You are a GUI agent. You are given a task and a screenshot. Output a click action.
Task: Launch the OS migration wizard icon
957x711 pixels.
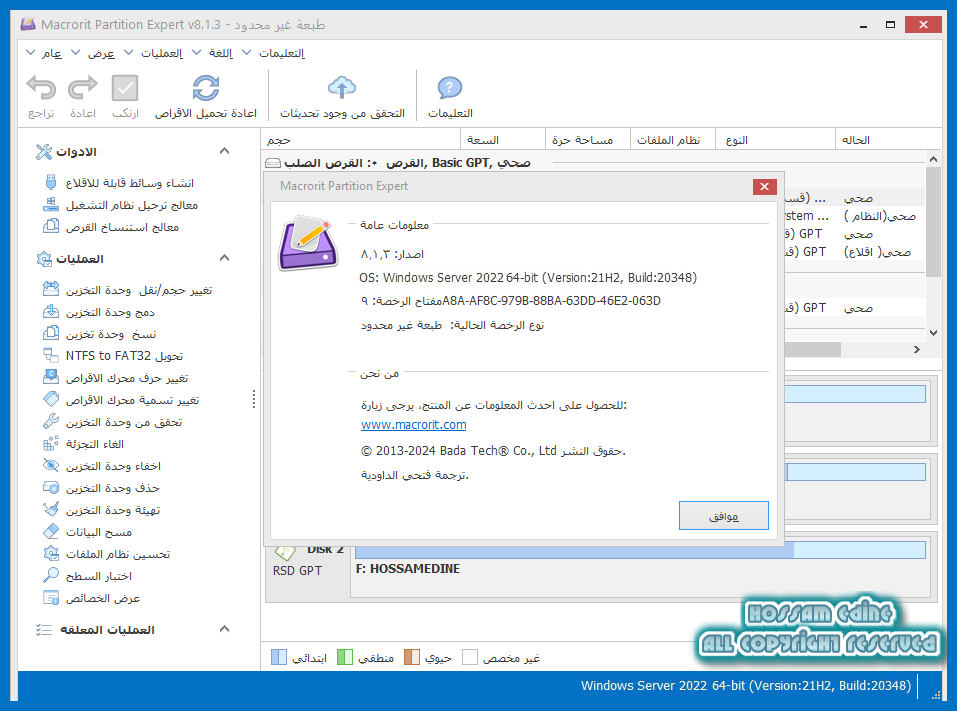click(x=51, y=204)
